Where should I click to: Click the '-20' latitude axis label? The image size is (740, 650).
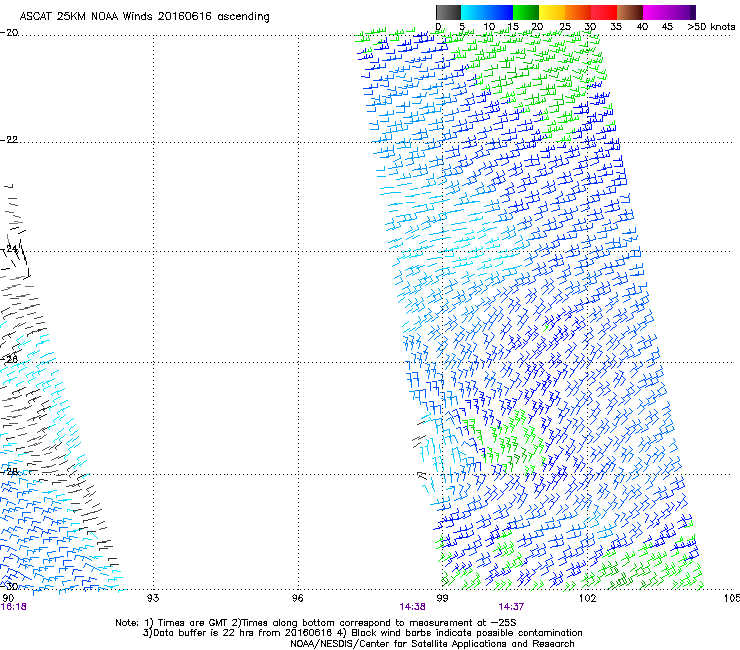coord(9,33)
